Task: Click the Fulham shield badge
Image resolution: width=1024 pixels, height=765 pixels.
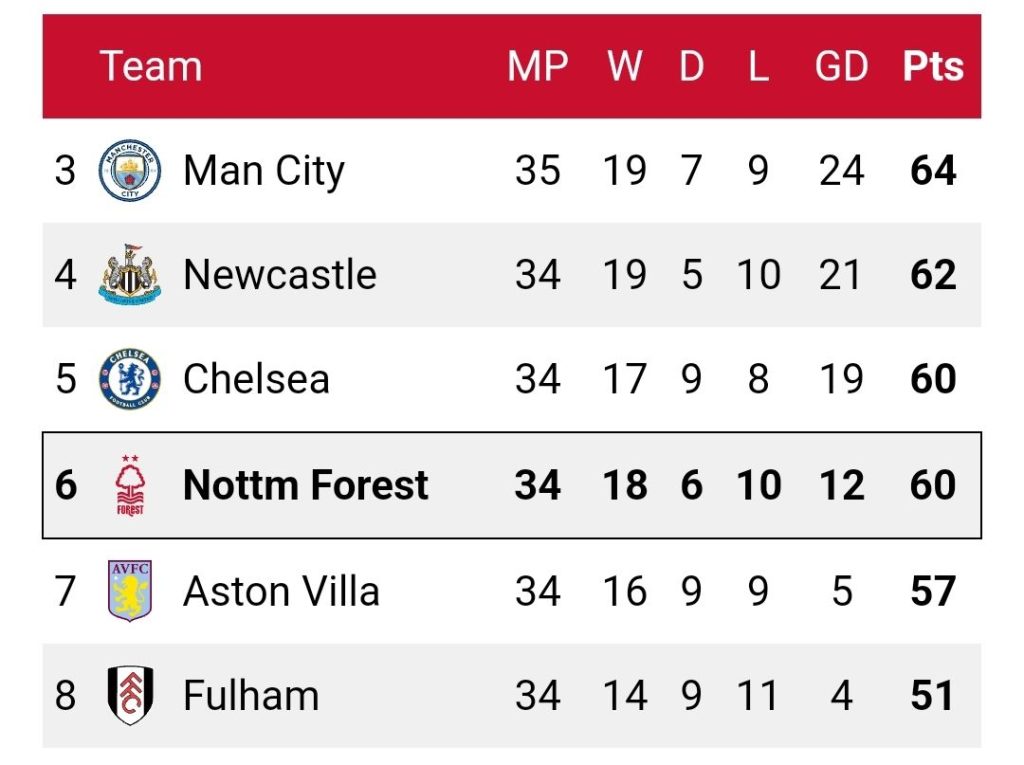Action: pos(130,695)
